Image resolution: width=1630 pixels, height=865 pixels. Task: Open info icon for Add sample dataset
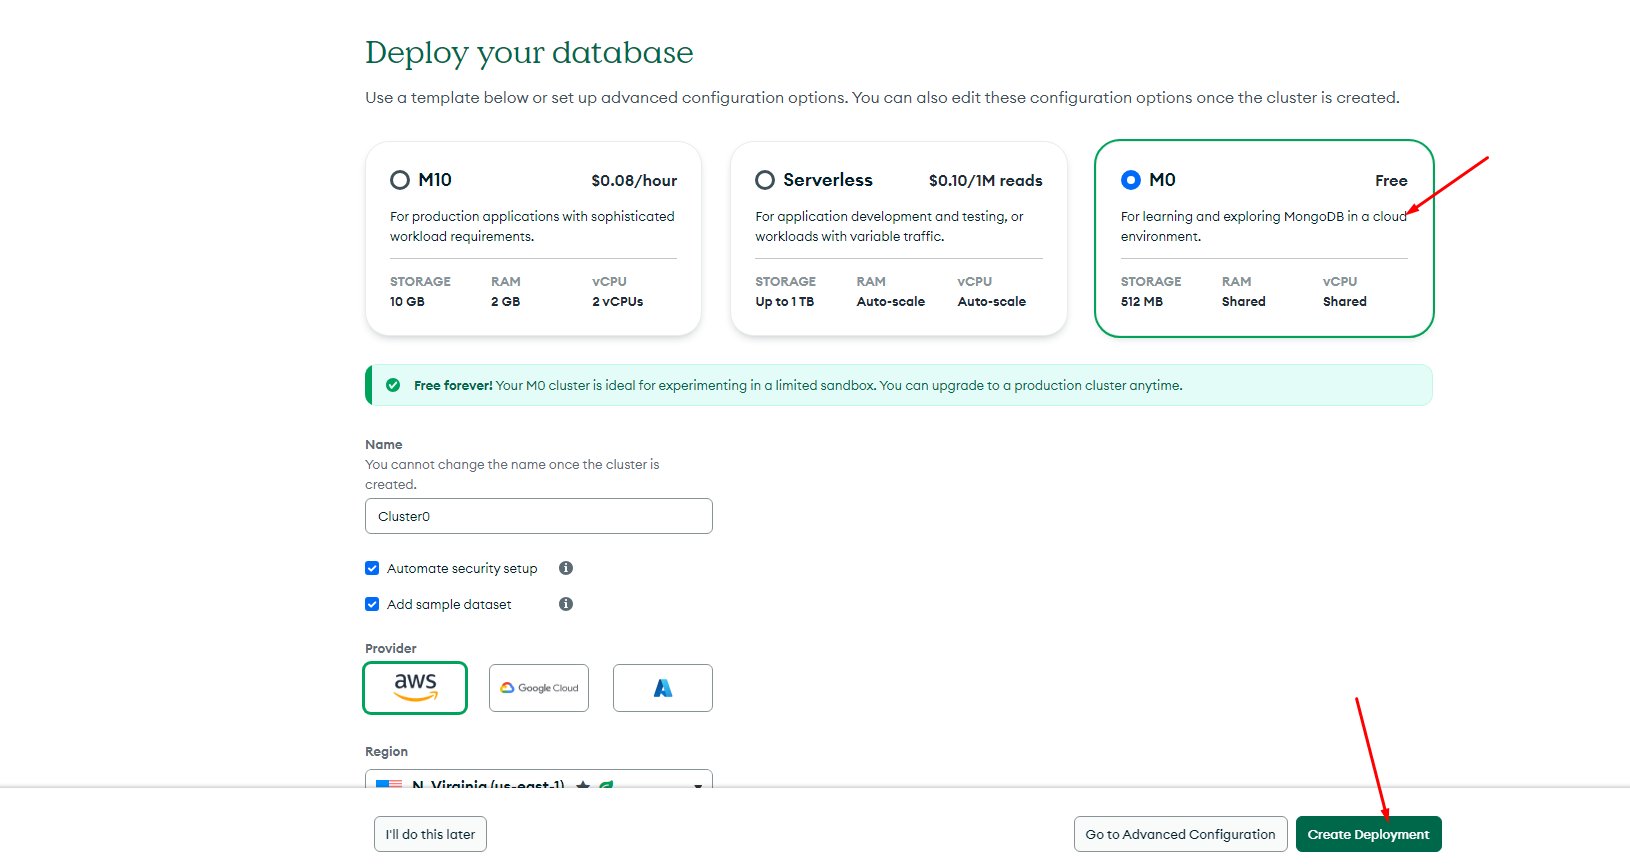pyautogui.click(x=566, y=604)
